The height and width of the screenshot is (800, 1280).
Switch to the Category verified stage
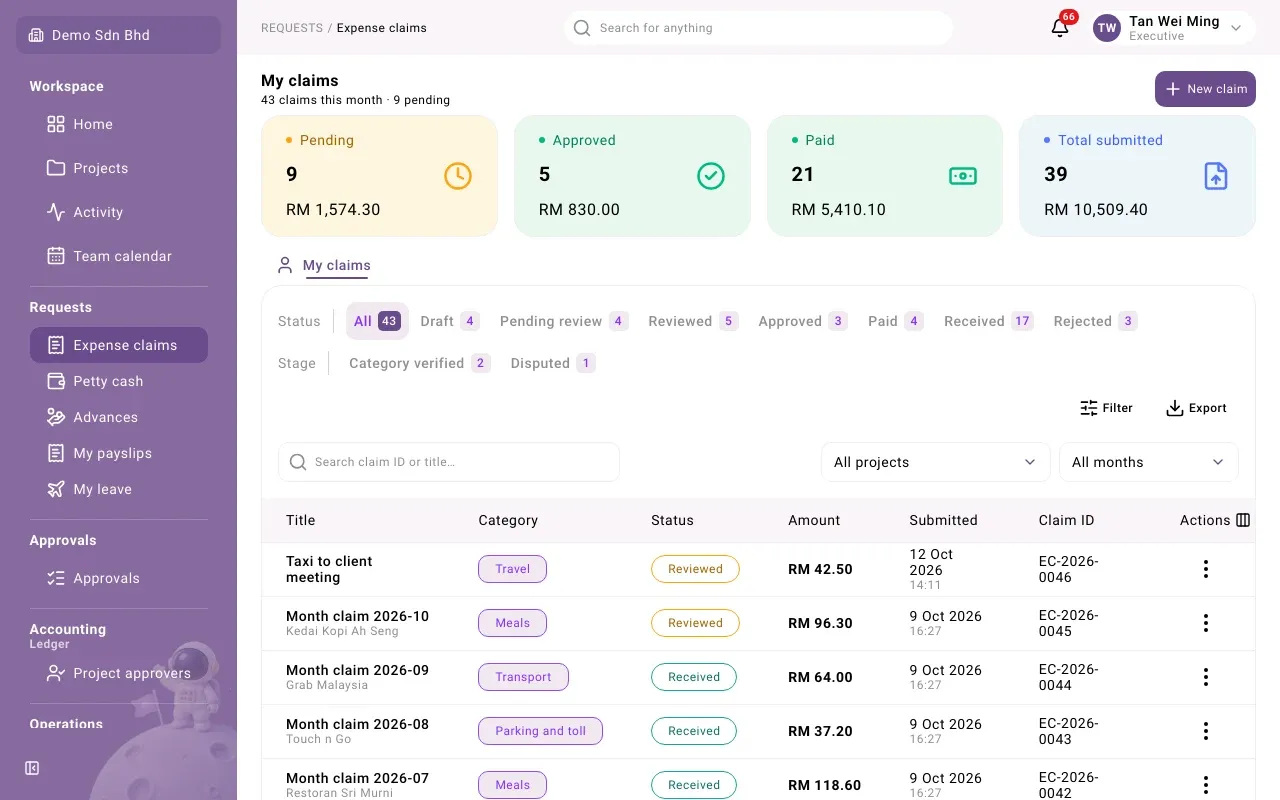click(419, 363)
